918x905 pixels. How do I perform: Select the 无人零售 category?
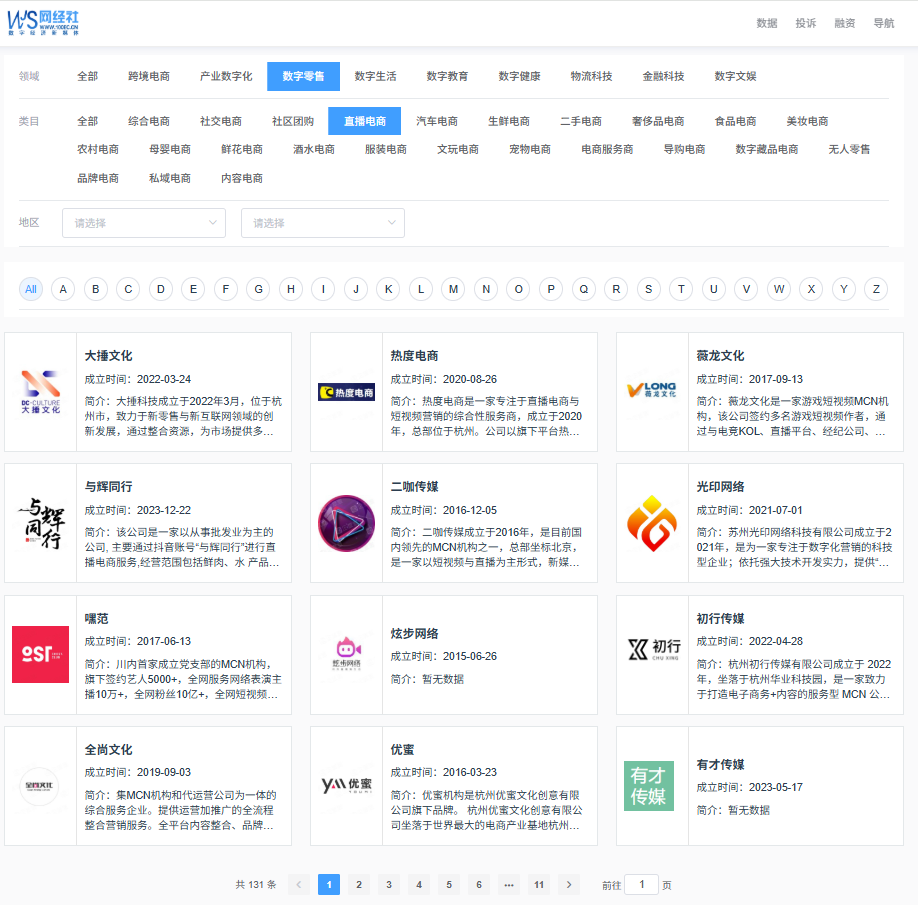[x=850, y=149]
